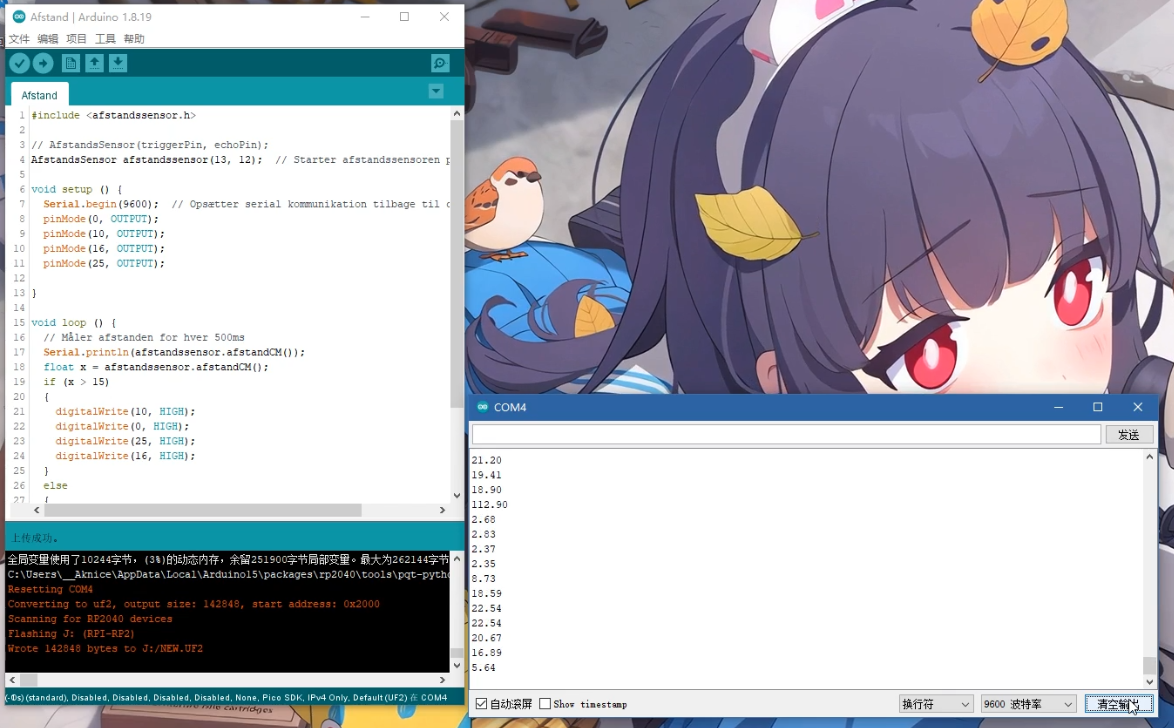Create a new sketch with the New icon
This screenshot has height=728, width=1174.
[70, 64]
